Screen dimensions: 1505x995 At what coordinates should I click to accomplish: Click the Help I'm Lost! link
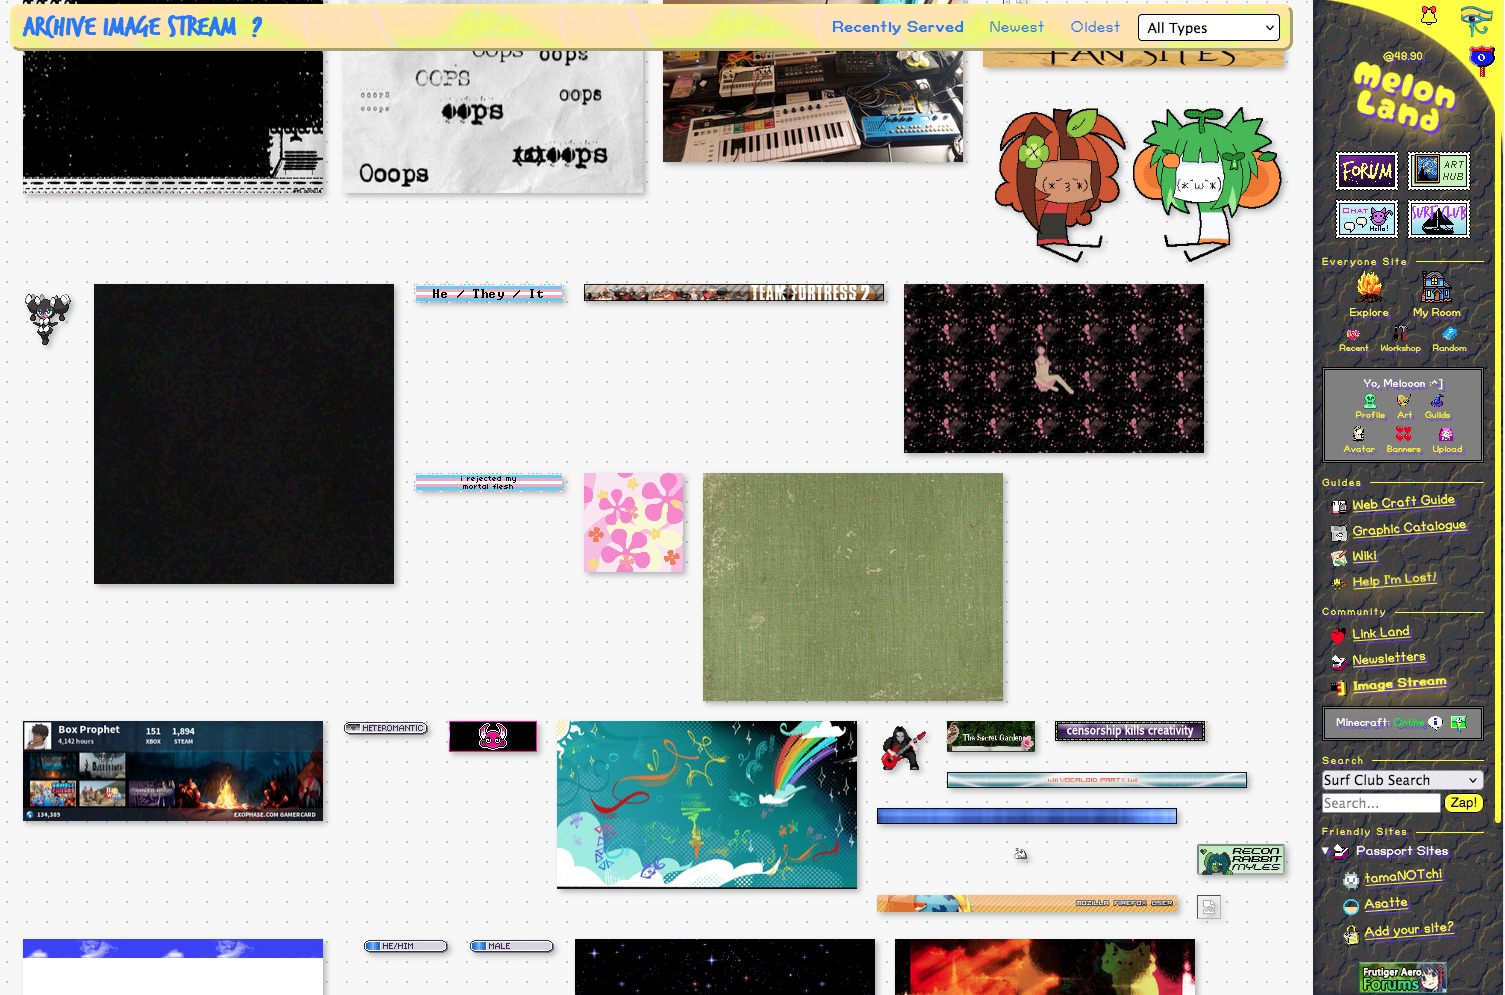pos(1394,580)
